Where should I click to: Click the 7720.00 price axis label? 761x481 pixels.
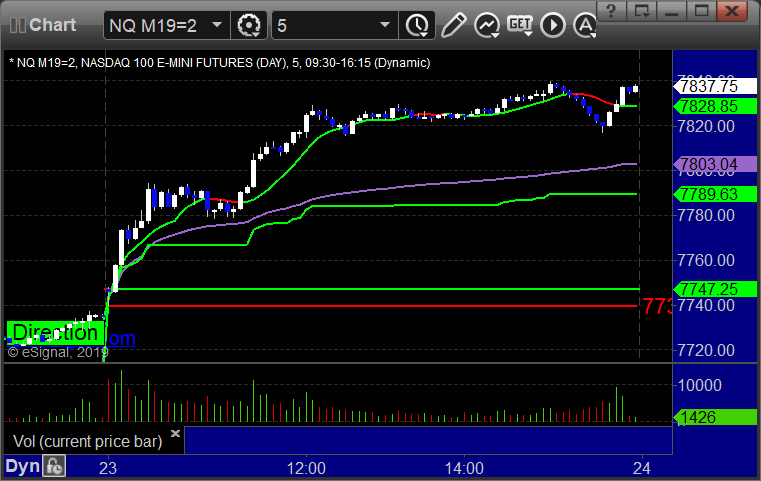coord(706,350)
